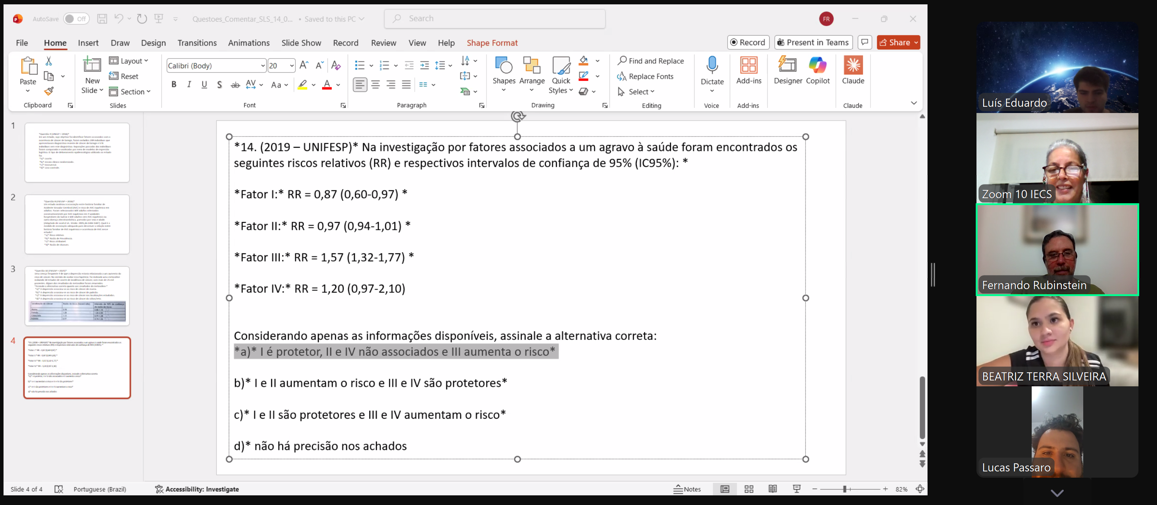The width and height of the screenshot is (1157, 505).
Task: Click the Redo arrow icon
Action: tap(143, 18)
